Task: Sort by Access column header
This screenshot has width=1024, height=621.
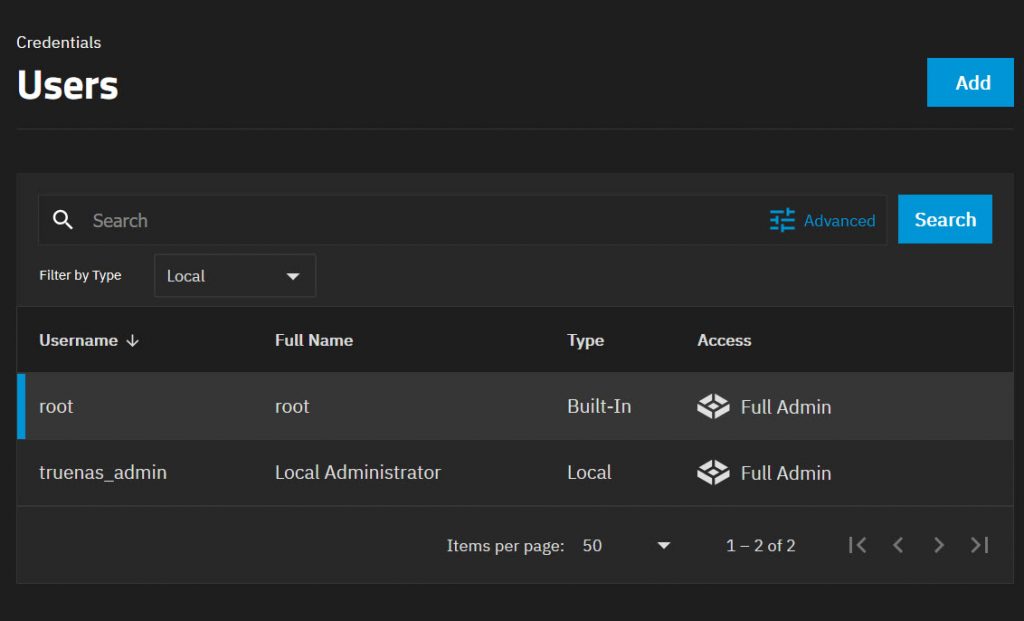Action: 724,340
